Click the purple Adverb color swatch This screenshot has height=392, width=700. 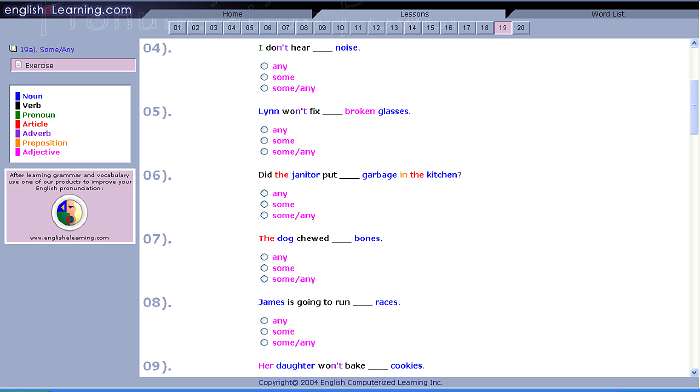click(18, 133)
